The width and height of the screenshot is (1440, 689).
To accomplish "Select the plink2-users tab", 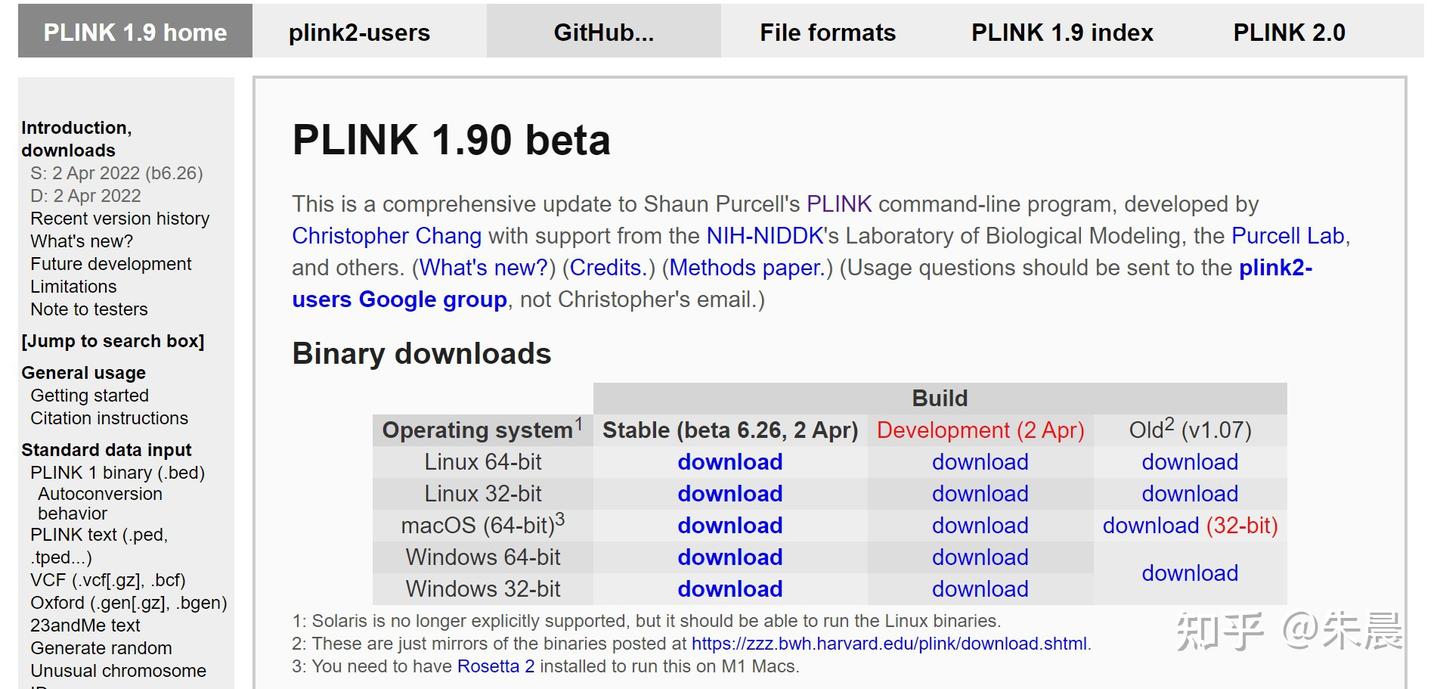I will [360, 31].
